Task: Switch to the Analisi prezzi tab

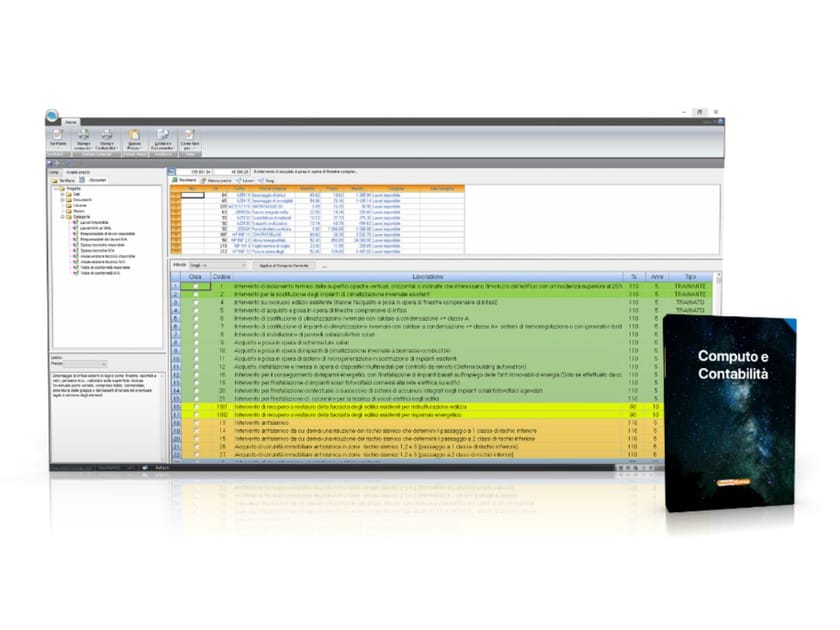Action: (78, 172)
